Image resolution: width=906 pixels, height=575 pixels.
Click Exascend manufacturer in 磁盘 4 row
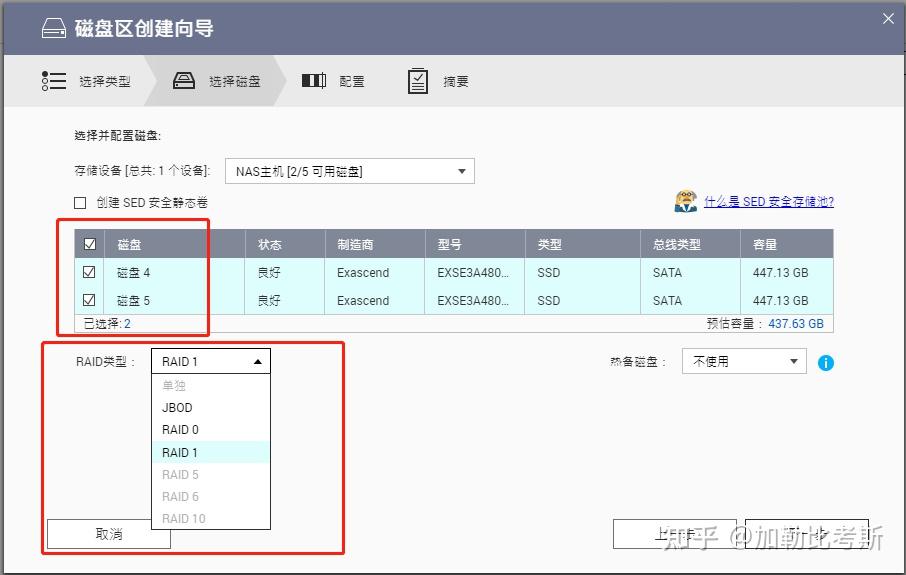coord(363,273)
